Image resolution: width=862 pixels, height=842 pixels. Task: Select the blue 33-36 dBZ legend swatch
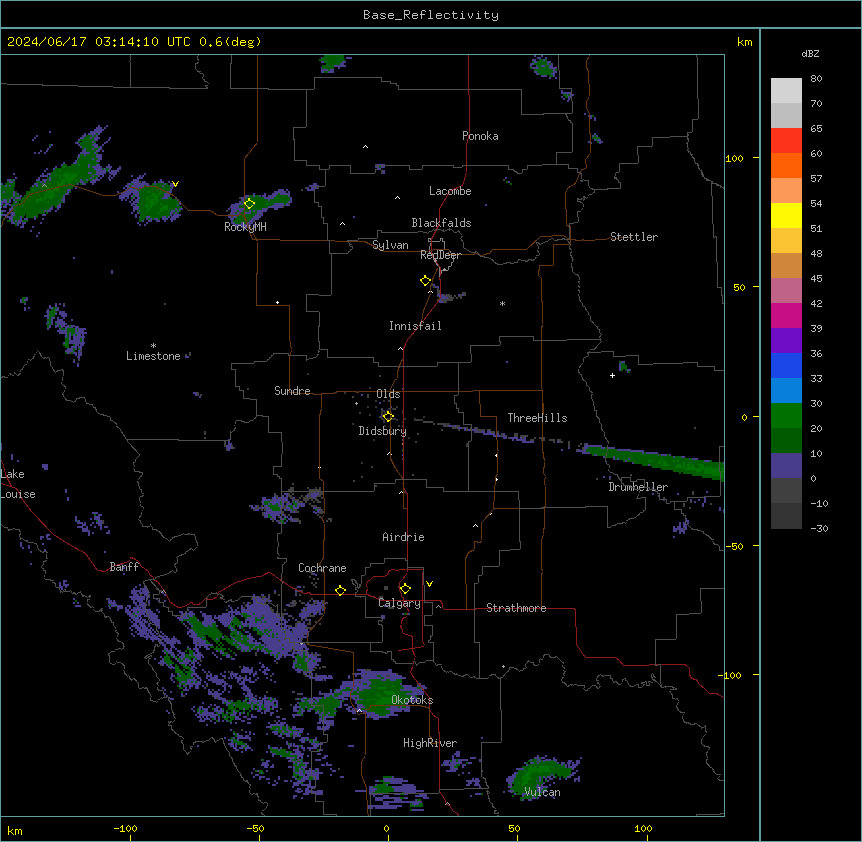786,365
